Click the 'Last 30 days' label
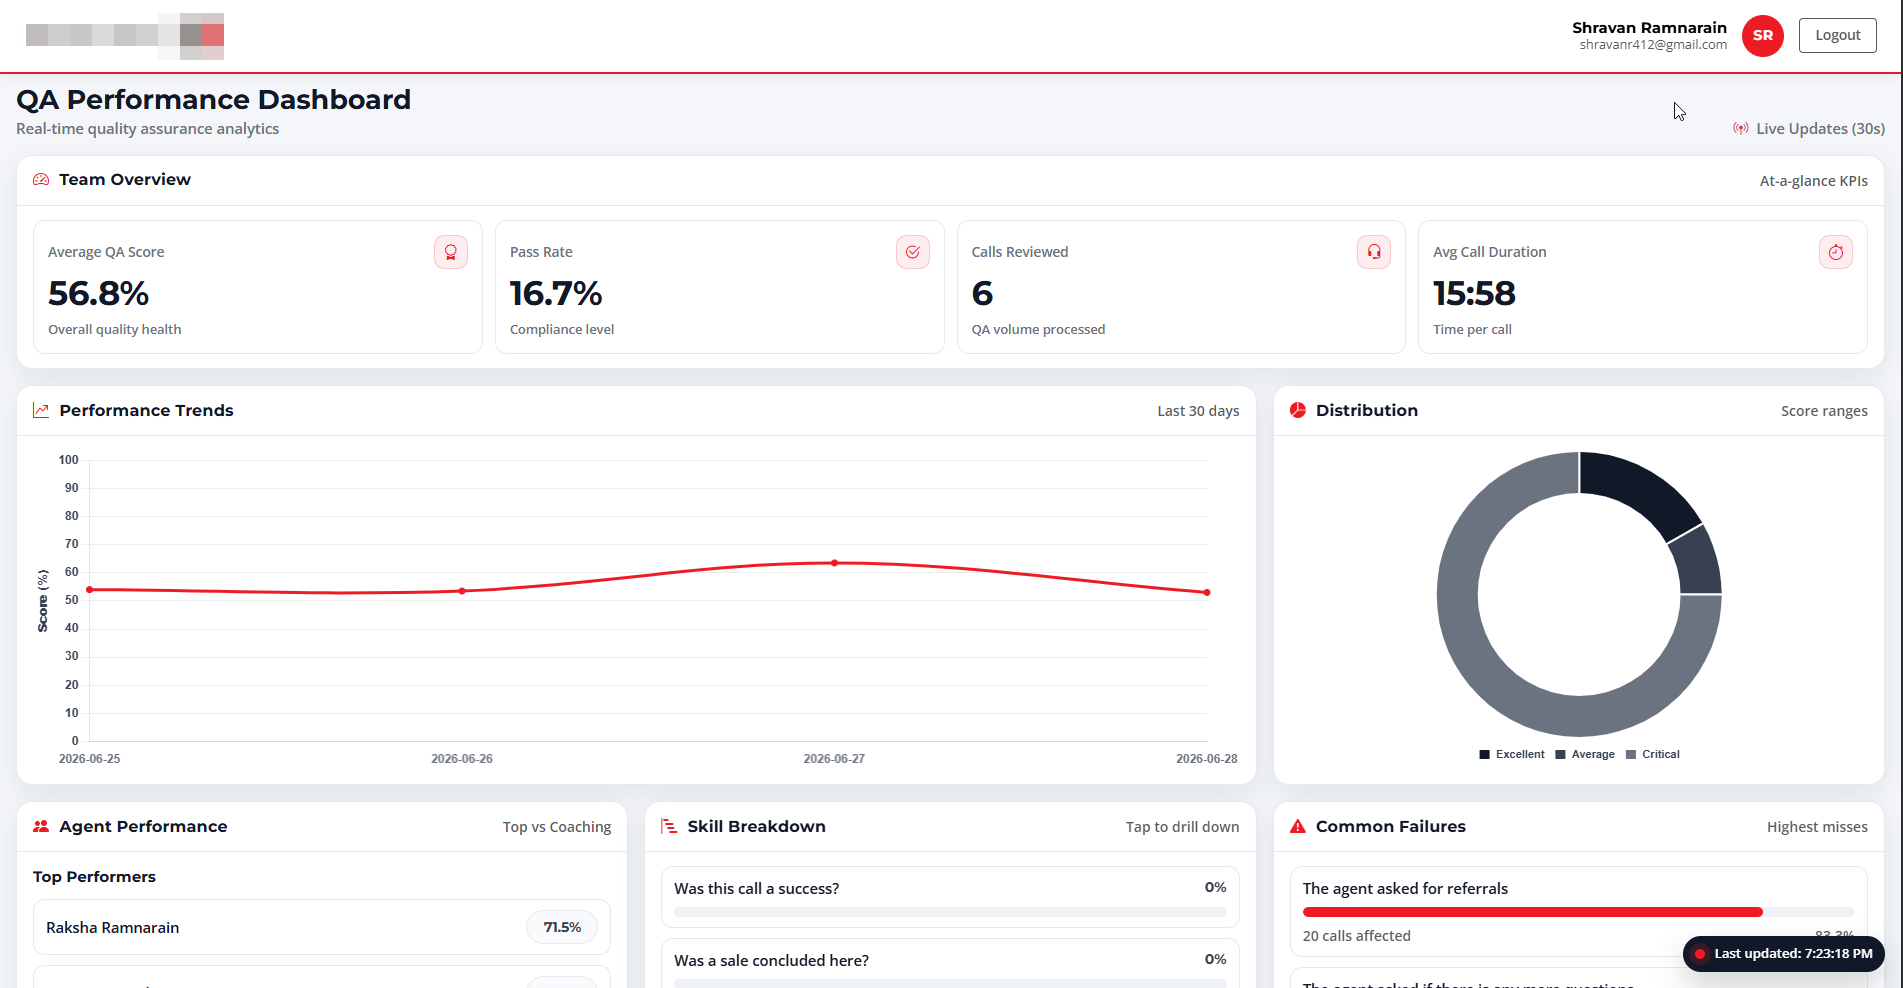The image size is (1903, 988). (x=1198, y=411)
